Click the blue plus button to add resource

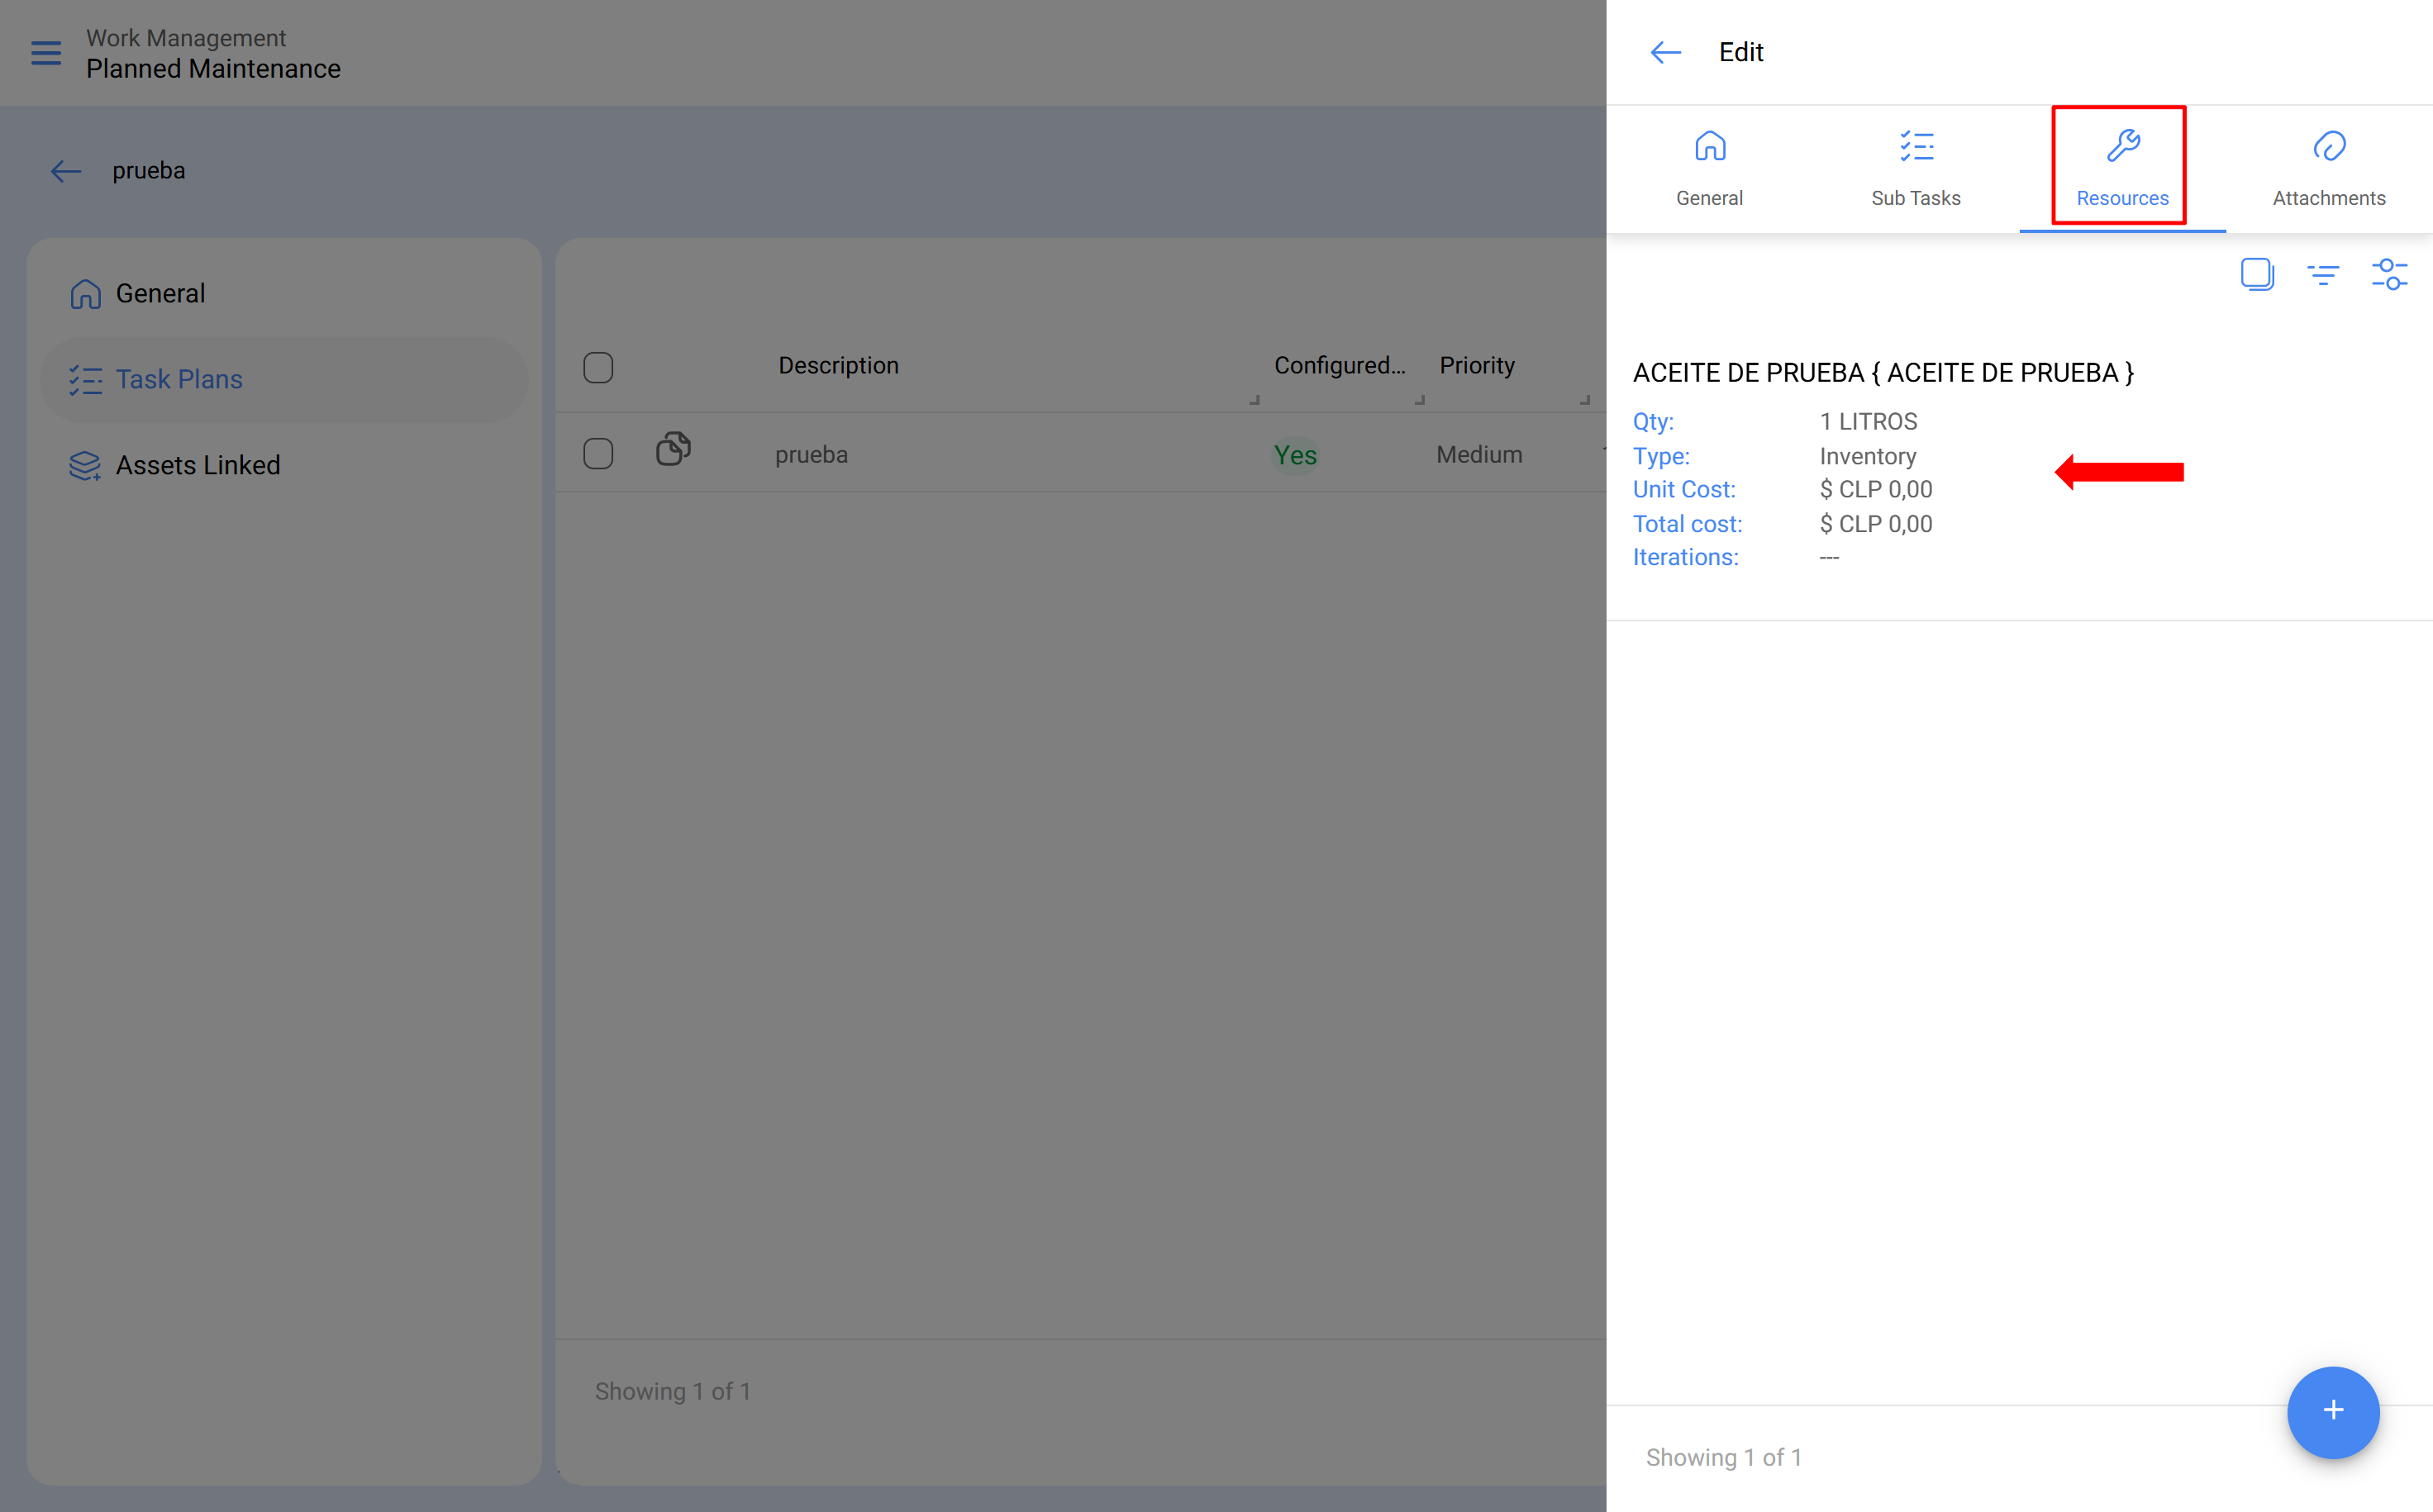(x=2332, y=1412)
